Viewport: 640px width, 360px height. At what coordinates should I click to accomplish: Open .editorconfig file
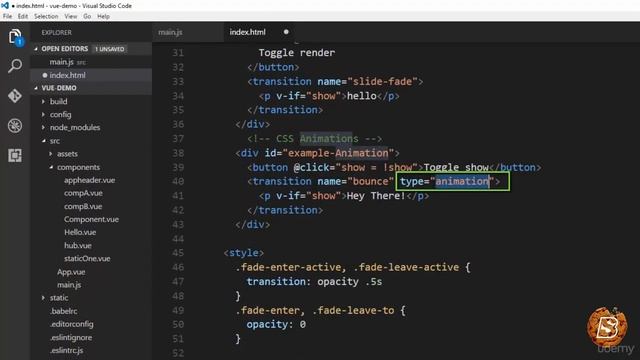[71, 324]
